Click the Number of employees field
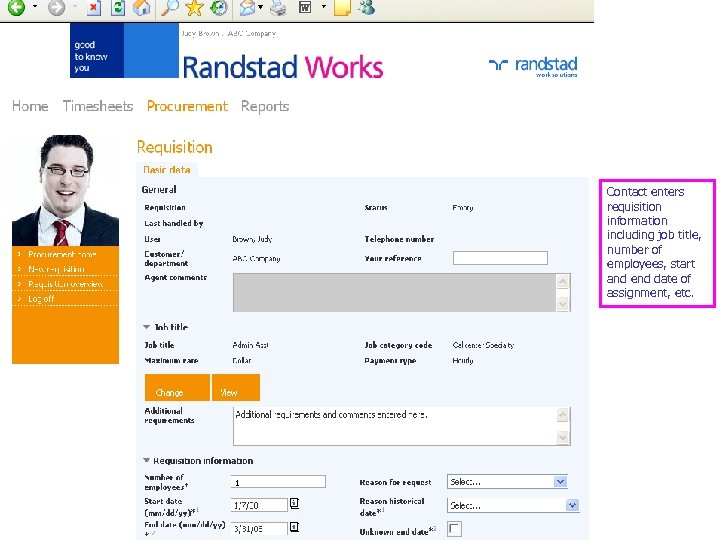 [278, 482]
